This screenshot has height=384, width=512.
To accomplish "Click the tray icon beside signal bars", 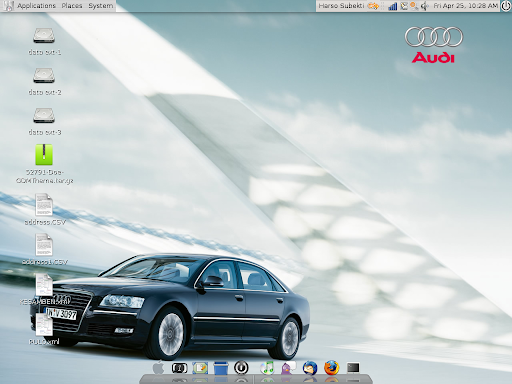I will point(404,6).
